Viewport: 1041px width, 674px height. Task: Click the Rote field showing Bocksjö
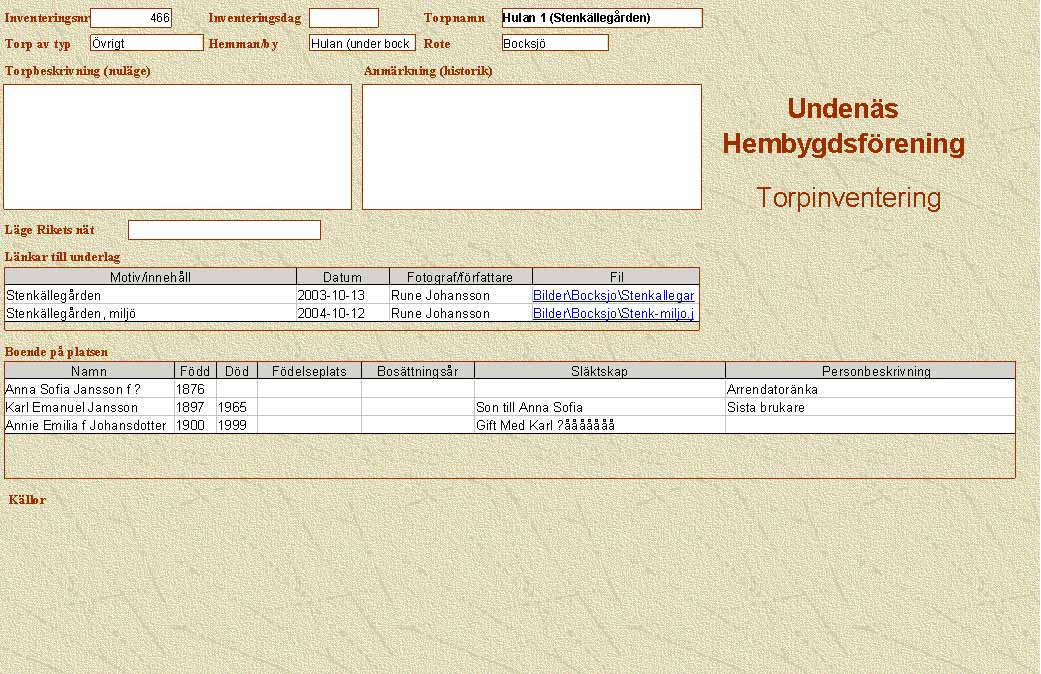[x=554, y=43]
